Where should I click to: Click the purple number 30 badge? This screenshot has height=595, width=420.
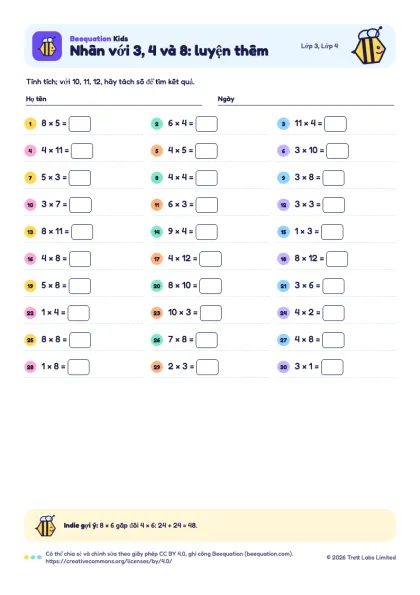click(x=283, y=367)
